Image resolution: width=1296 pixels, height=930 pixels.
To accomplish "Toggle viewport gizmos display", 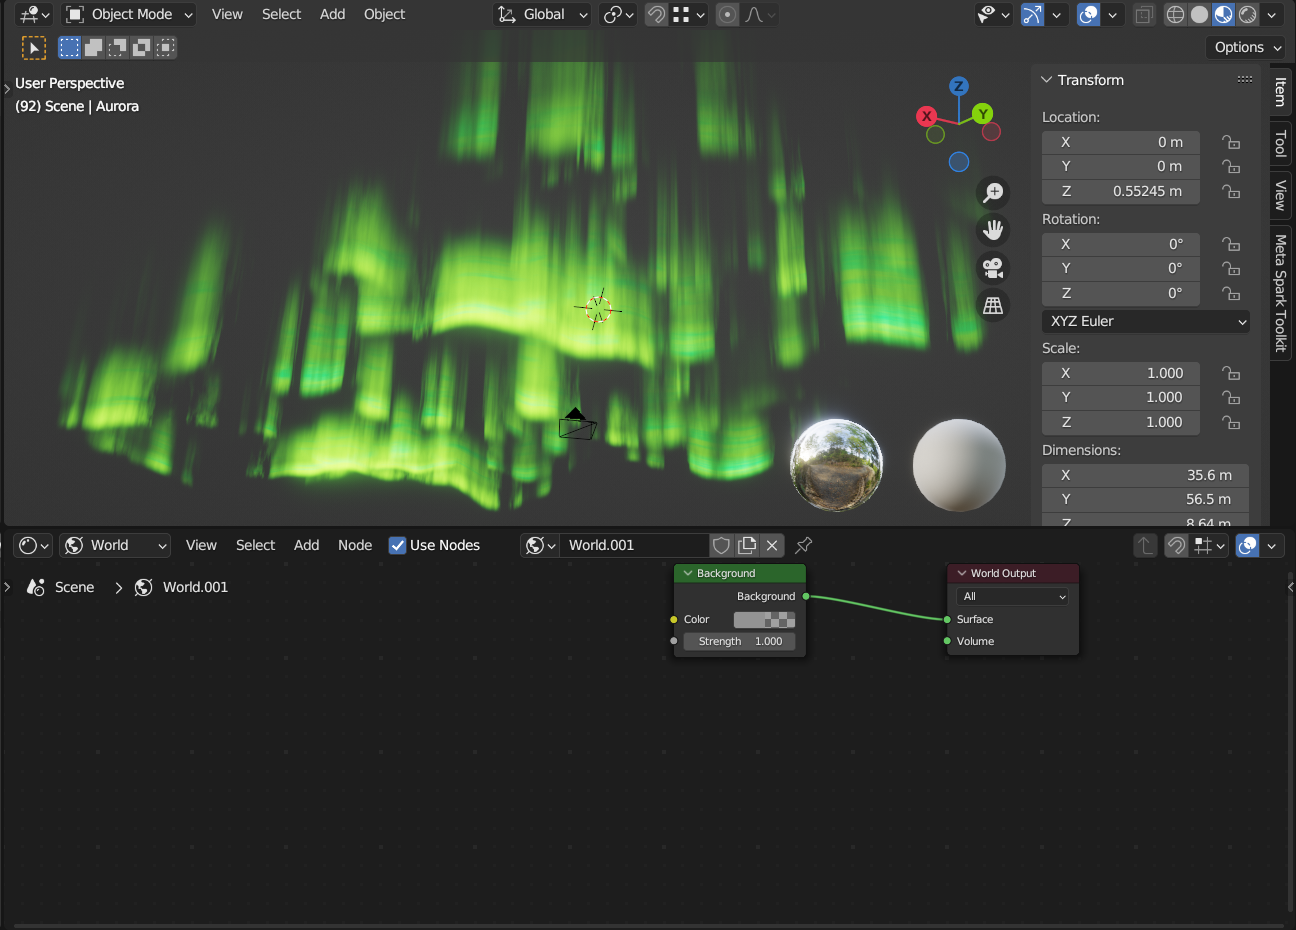I will [x=1032, y=14].
